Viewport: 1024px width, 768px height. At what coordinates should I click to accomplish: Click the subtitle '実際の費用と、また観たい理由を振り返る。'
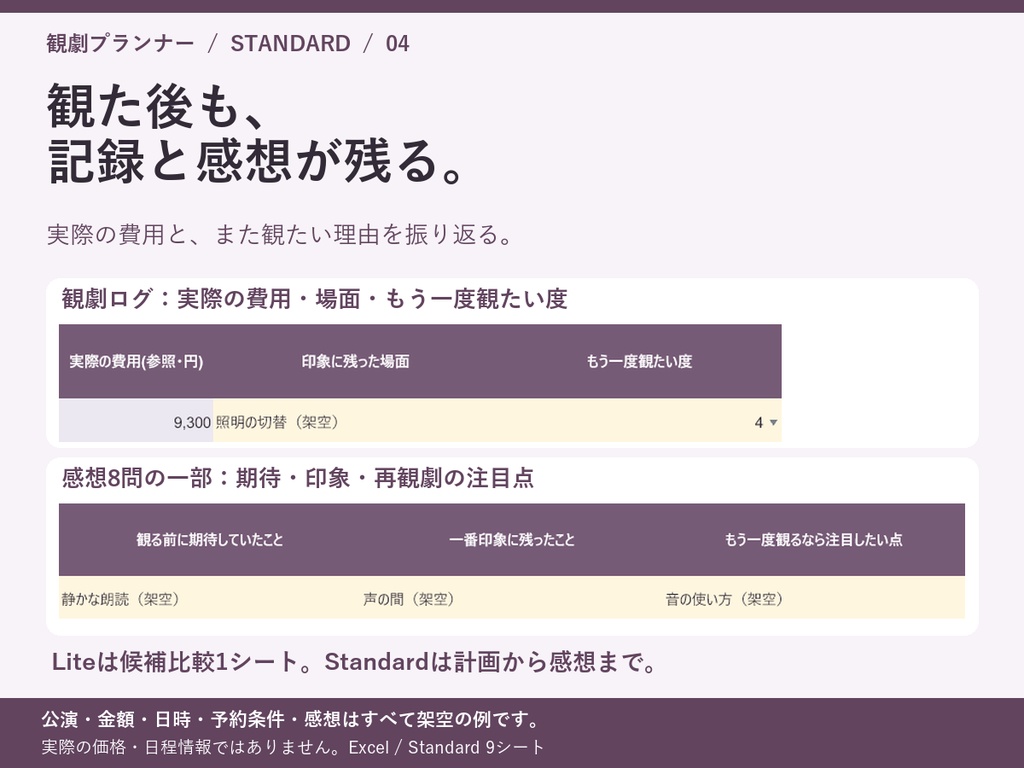(281, 234)
